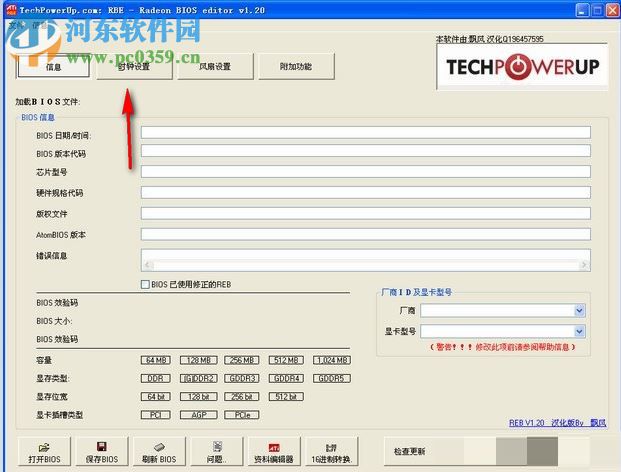Select the GDDR4 memory type indicator
This screenshot has height=472, width=621.
coord(286,378)
